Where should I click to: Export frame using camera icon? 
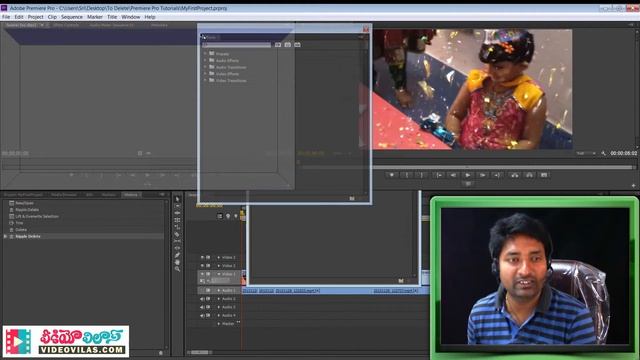544,175
